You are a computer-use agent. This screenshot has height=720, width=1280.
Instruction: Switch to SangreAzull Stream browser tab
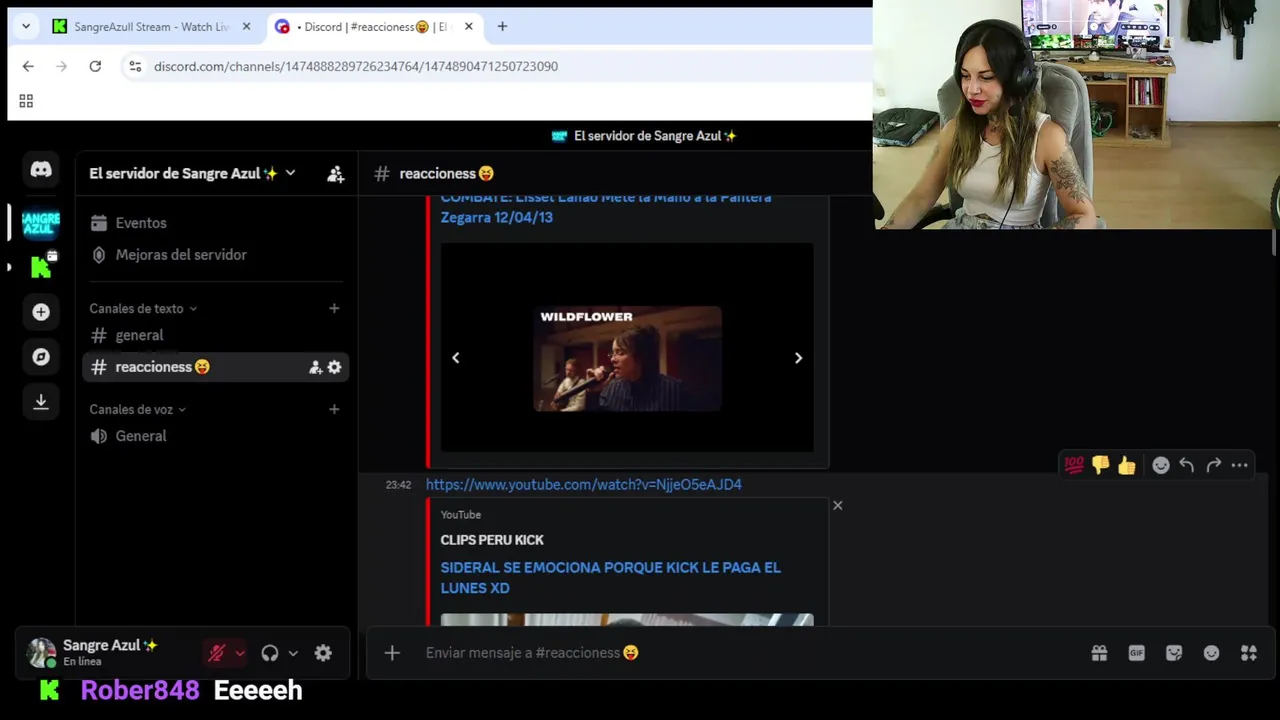(151, 27)
